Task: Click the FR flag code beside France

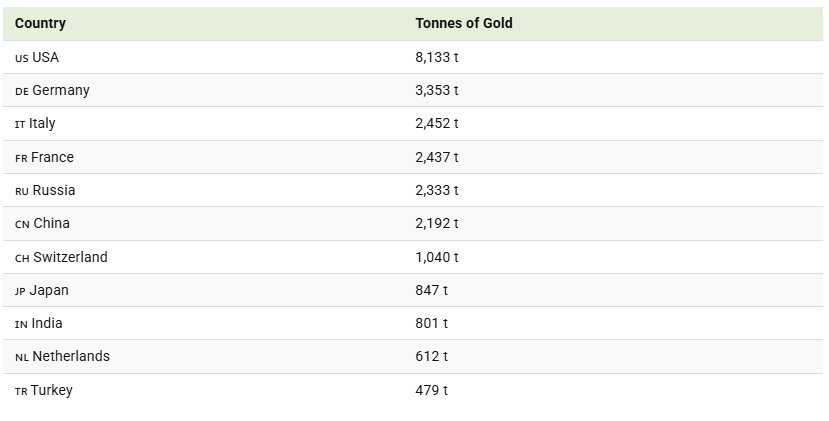Action: (21, 159)
